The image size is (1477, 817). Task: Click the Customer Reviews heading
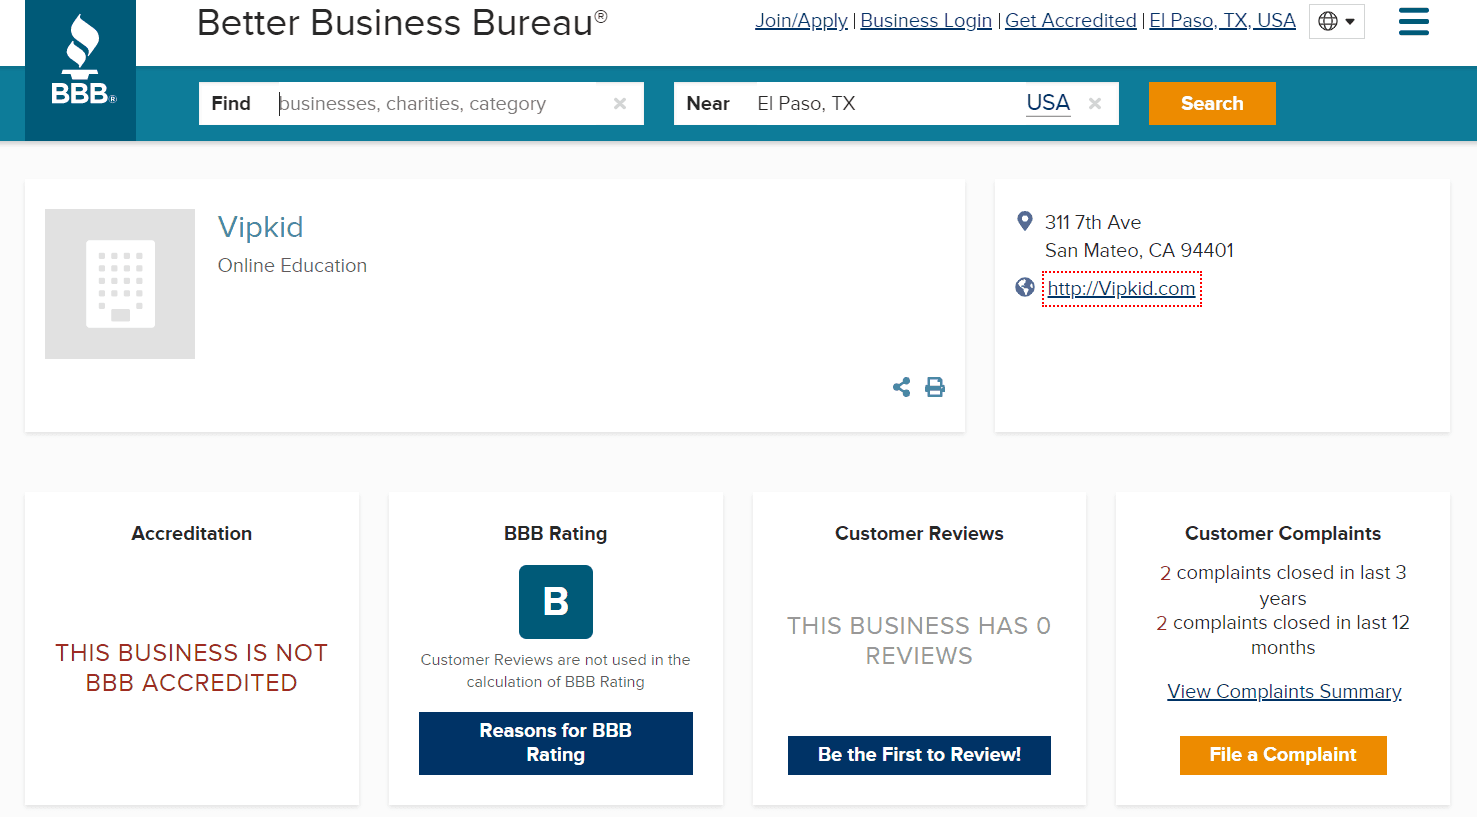point(919,534)
